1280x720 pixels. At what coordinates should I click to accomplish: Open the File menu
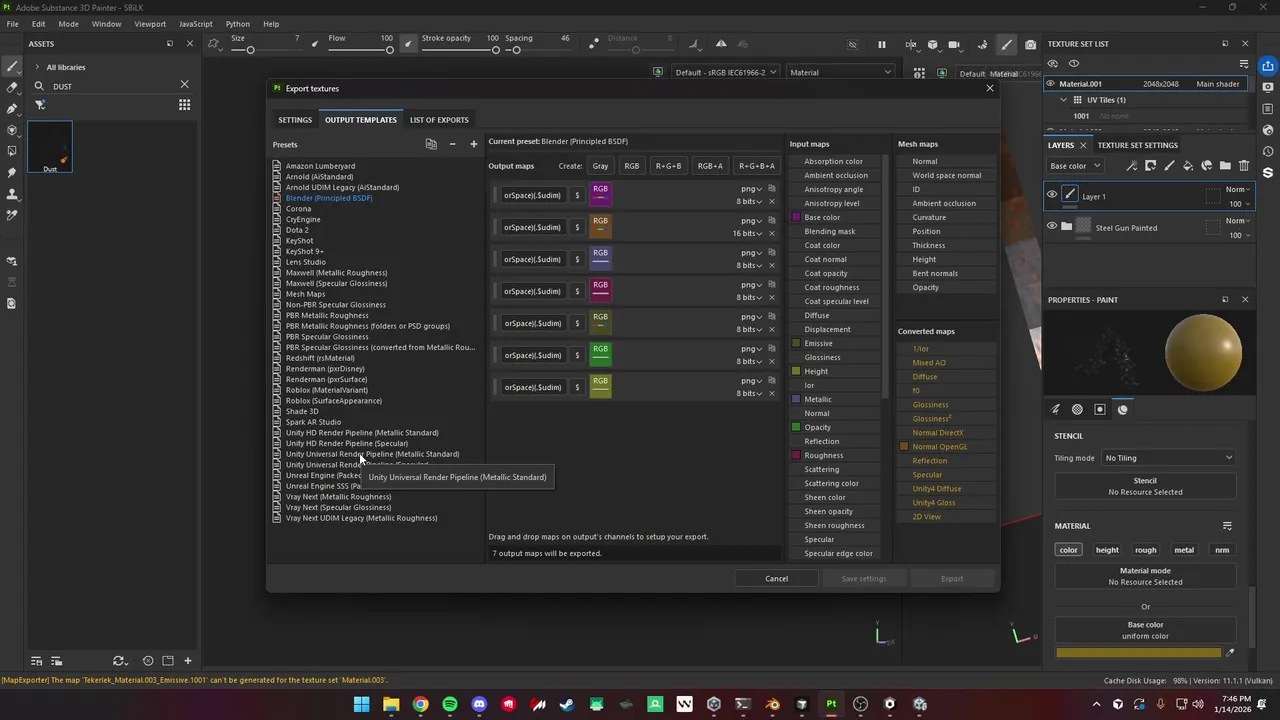point(13,24)
